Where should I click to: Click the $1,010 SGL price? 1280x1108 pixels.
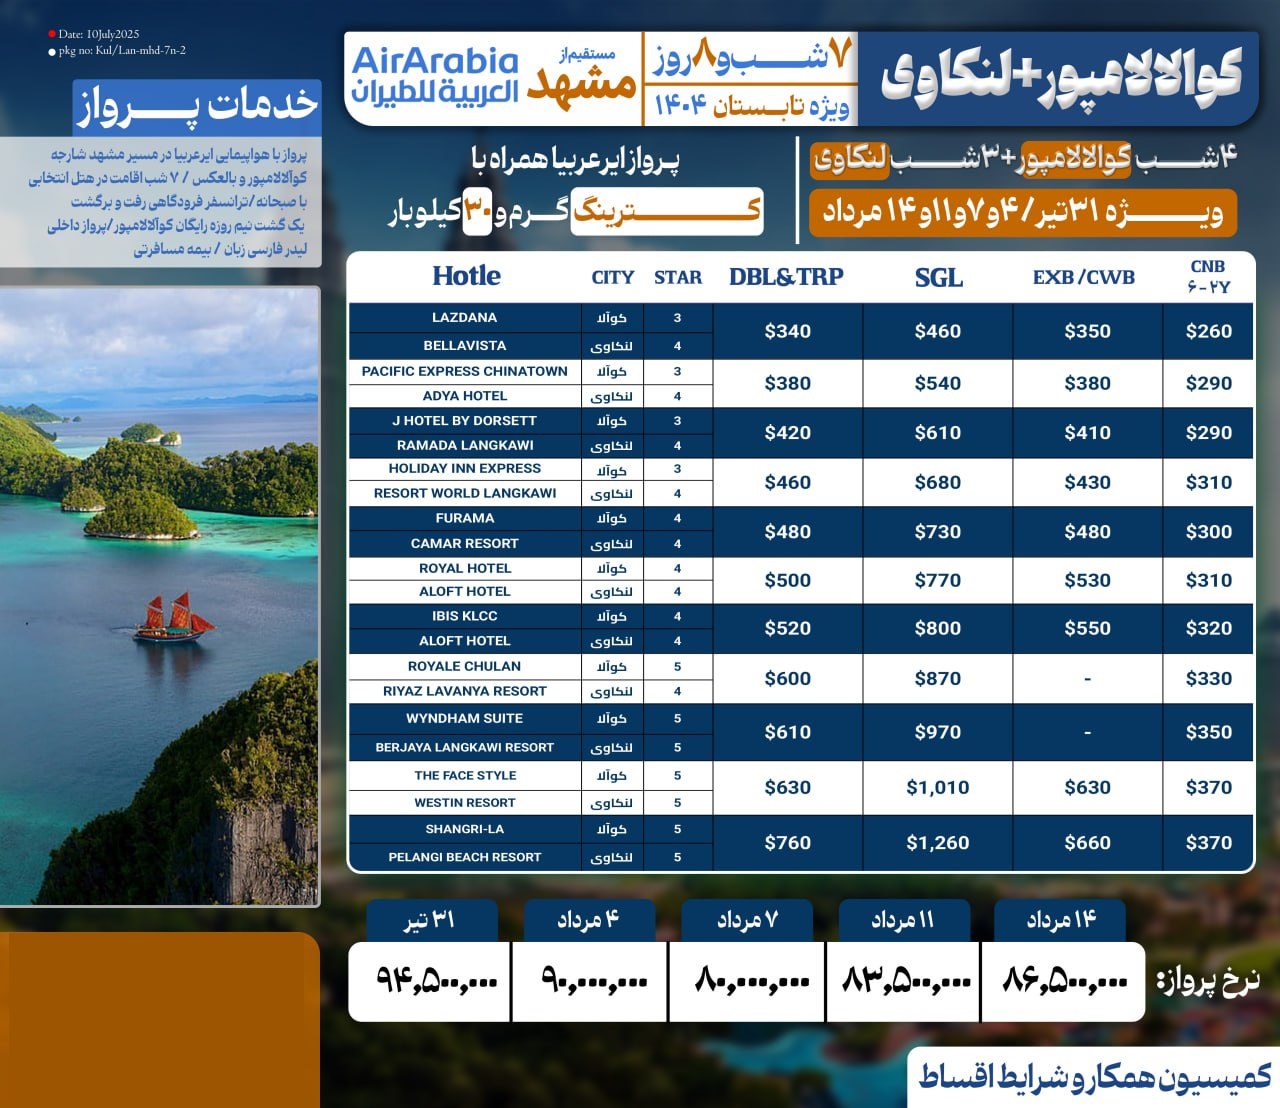[938, 788]
